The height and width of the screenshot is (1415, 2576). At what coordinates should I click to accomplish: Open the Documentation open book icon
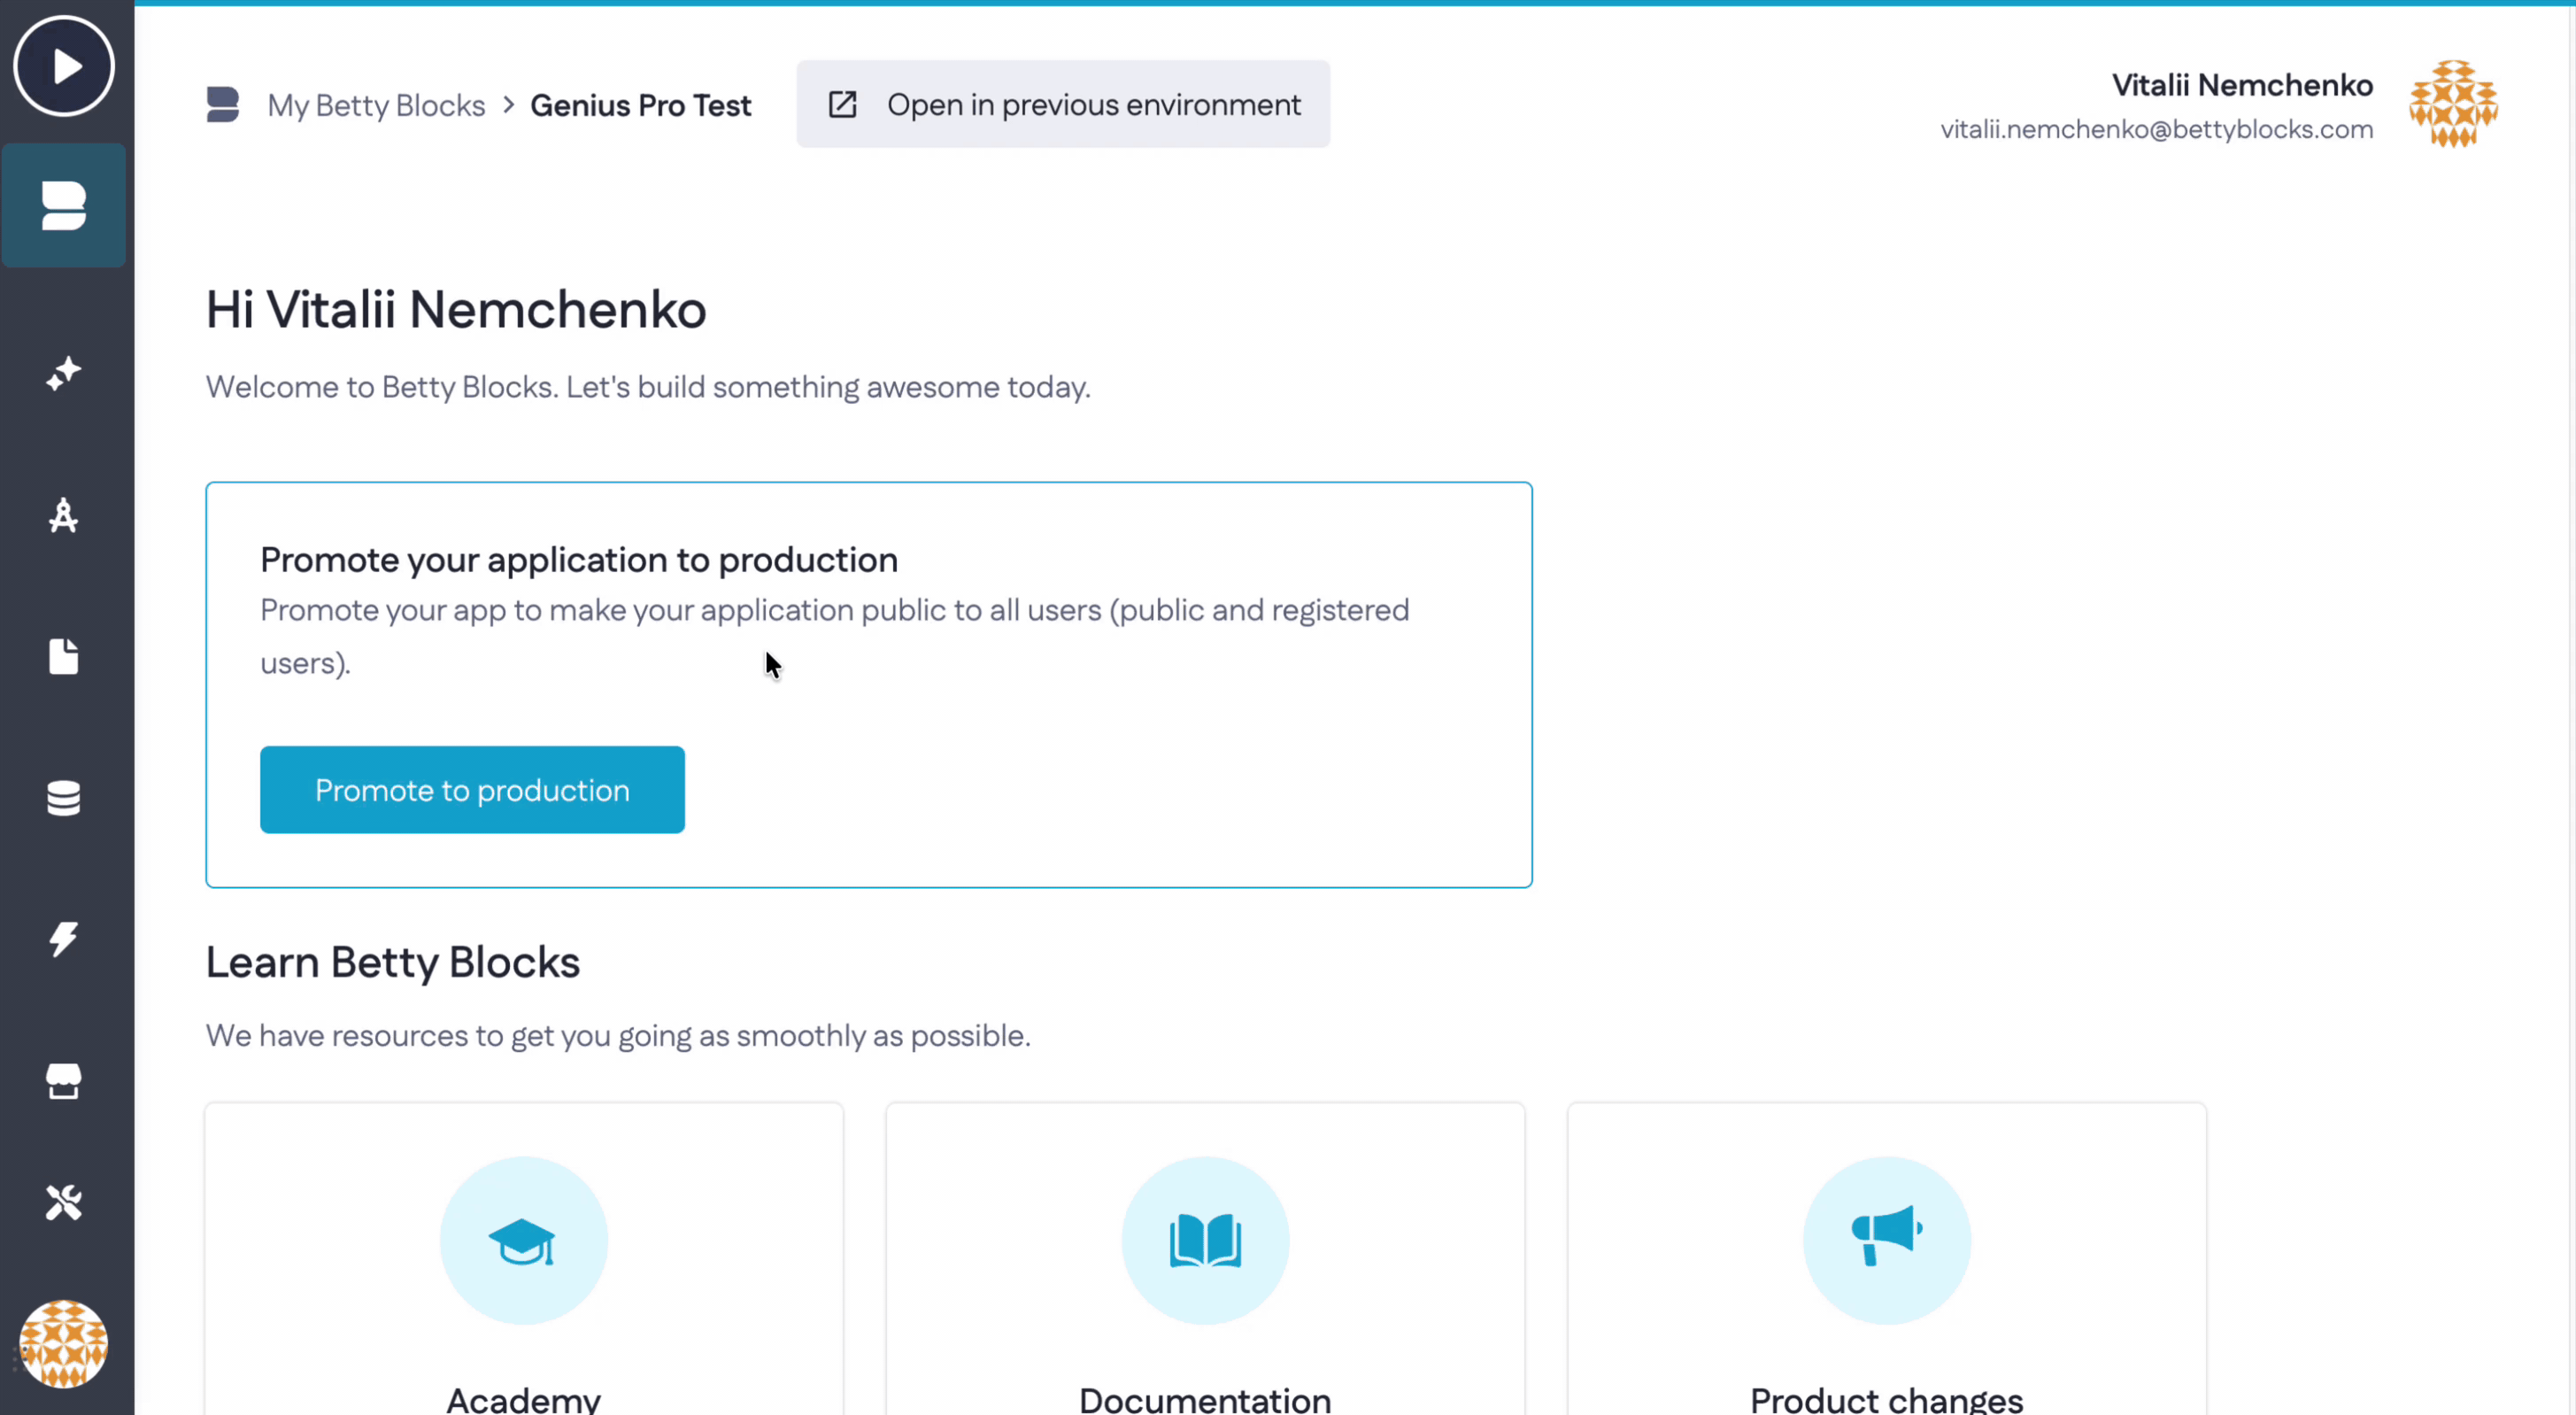click(x=1205, y=1241)
